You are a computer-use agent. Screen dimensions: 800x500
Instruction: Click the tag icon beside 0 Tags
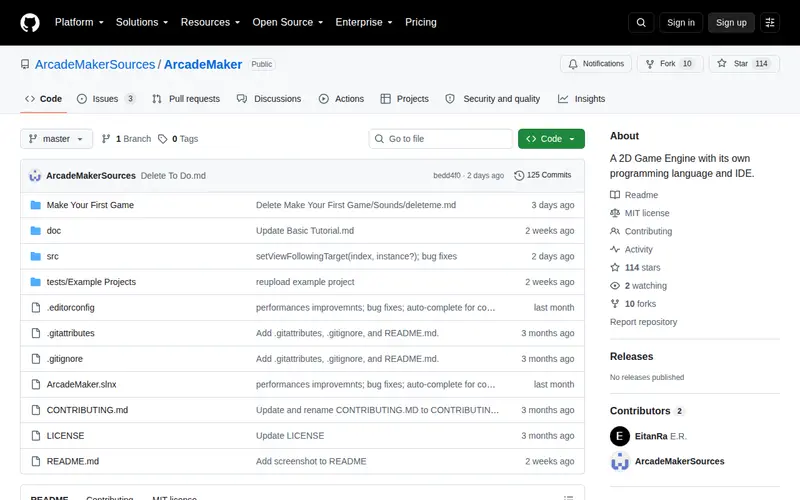click(x=162, y=139)
